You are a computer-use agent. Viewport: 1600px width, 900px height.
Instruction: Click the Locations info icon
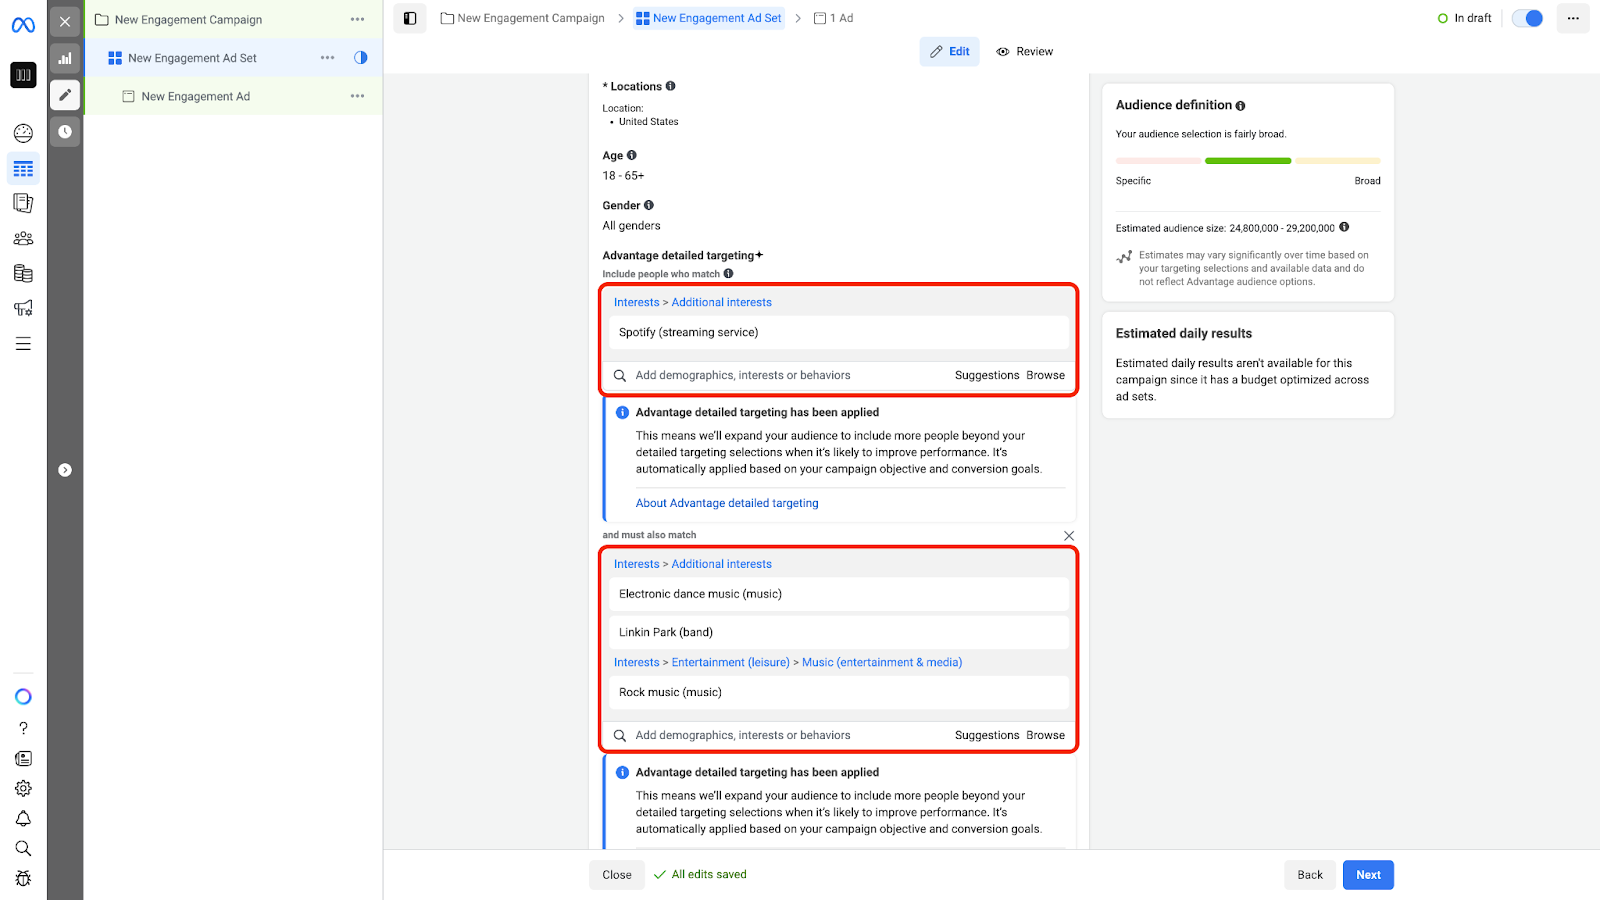coord(671,86)
